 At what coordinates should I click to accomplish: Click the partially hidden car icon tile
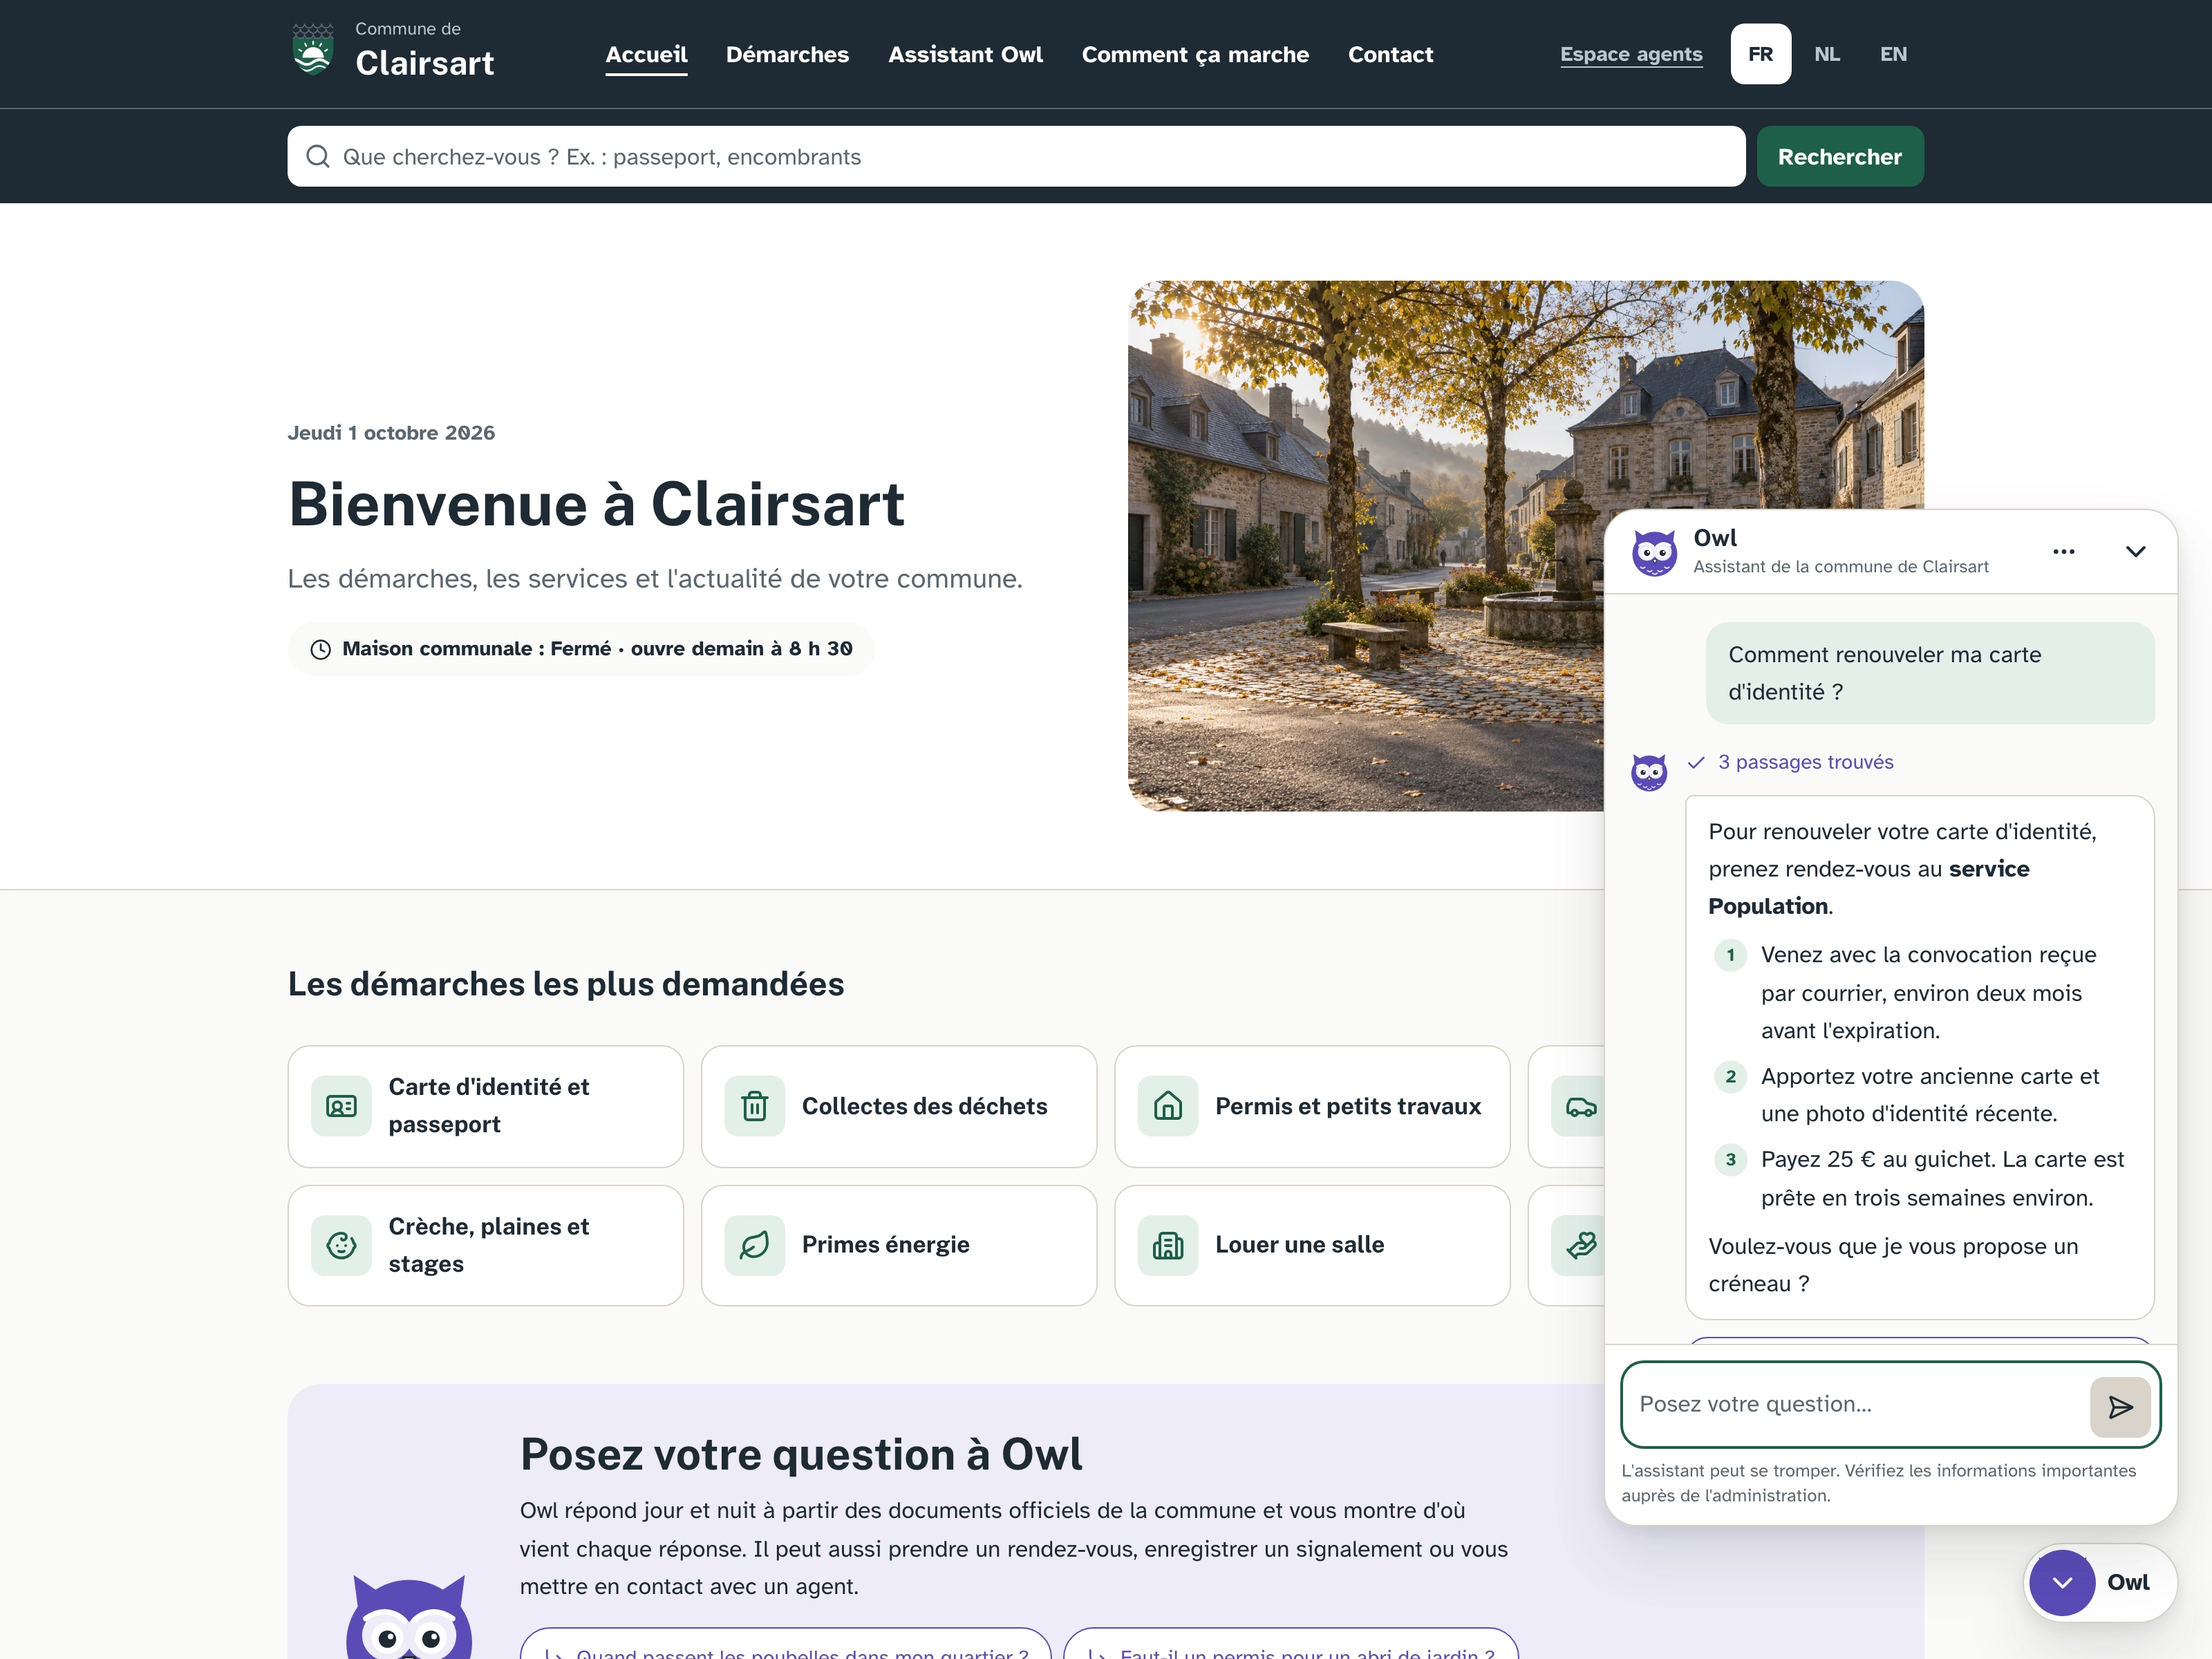click(x=1578, y=1106)
